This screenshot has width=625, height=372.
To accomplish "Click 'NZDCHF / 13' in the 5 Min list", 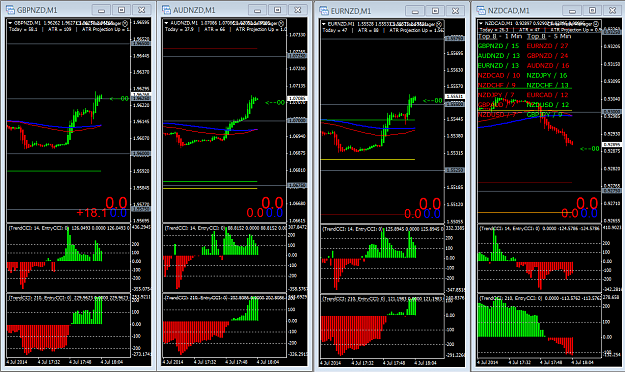I will point(547,85).
